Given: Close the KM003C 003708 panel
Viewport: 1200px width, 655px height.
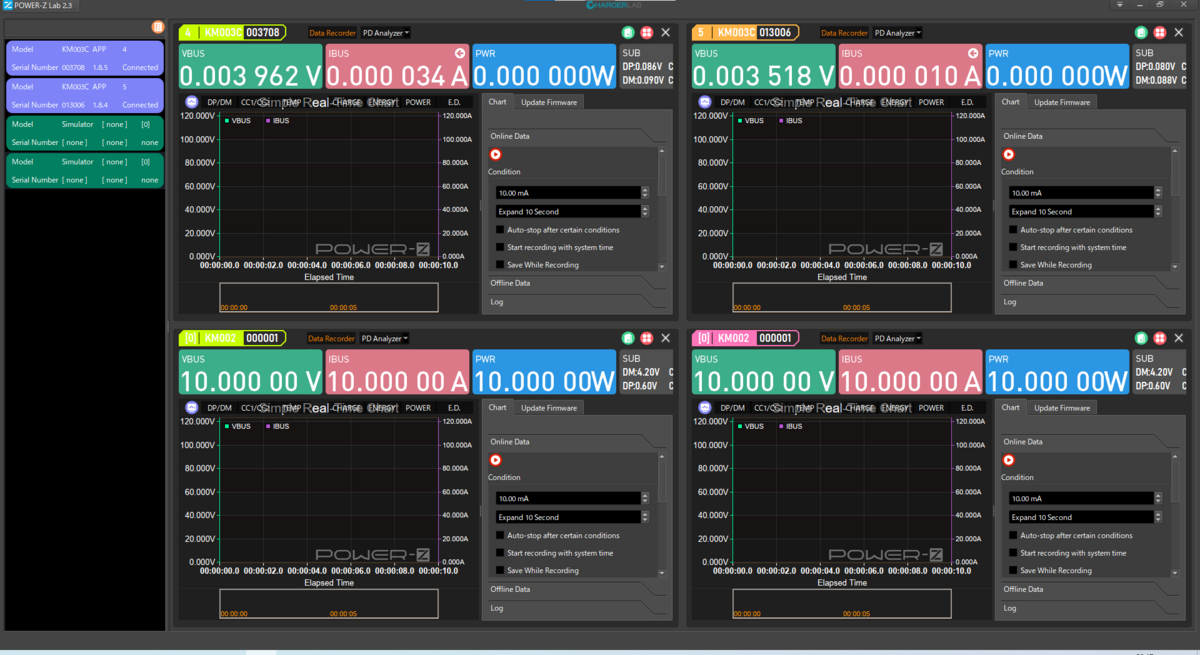Looking at the screenshot, I should 665,32.
